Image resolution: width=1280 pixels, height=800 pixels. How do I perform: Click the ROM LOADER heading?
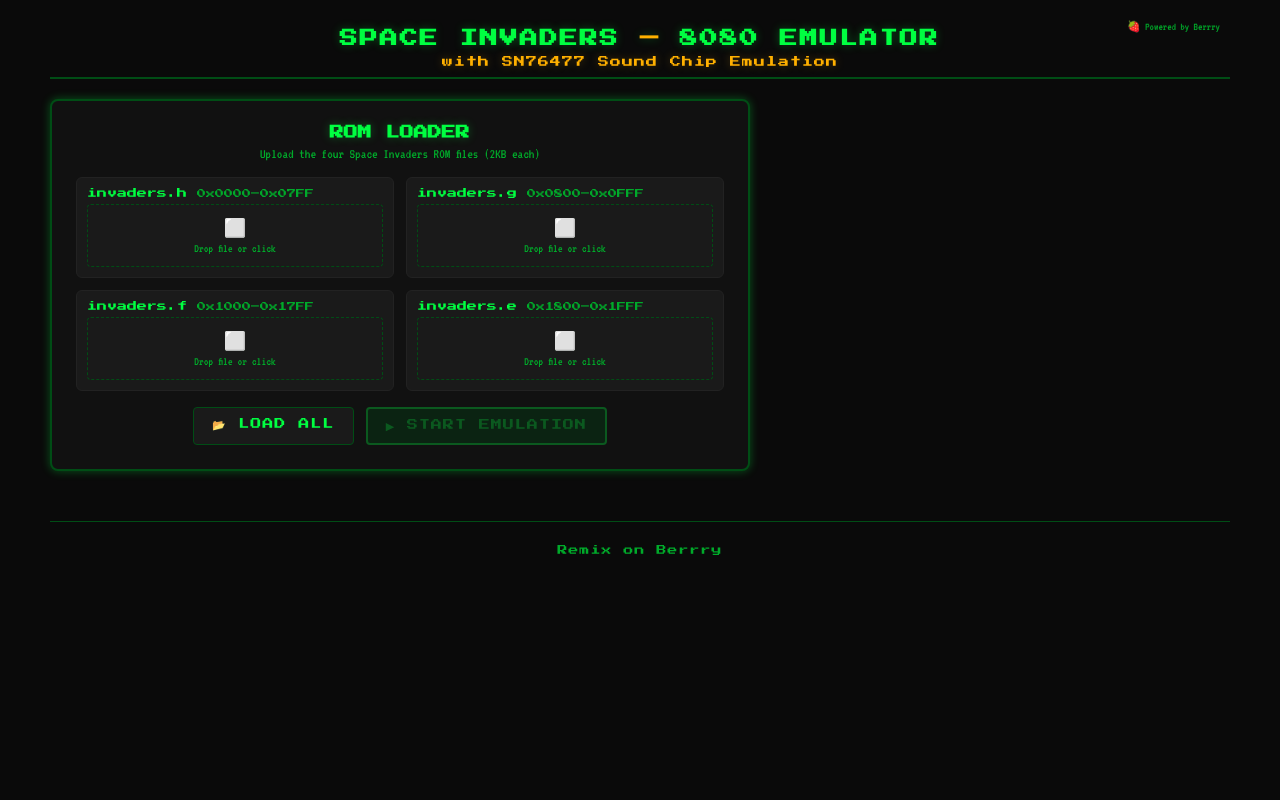pyautogui.click(x=399, y=131)
